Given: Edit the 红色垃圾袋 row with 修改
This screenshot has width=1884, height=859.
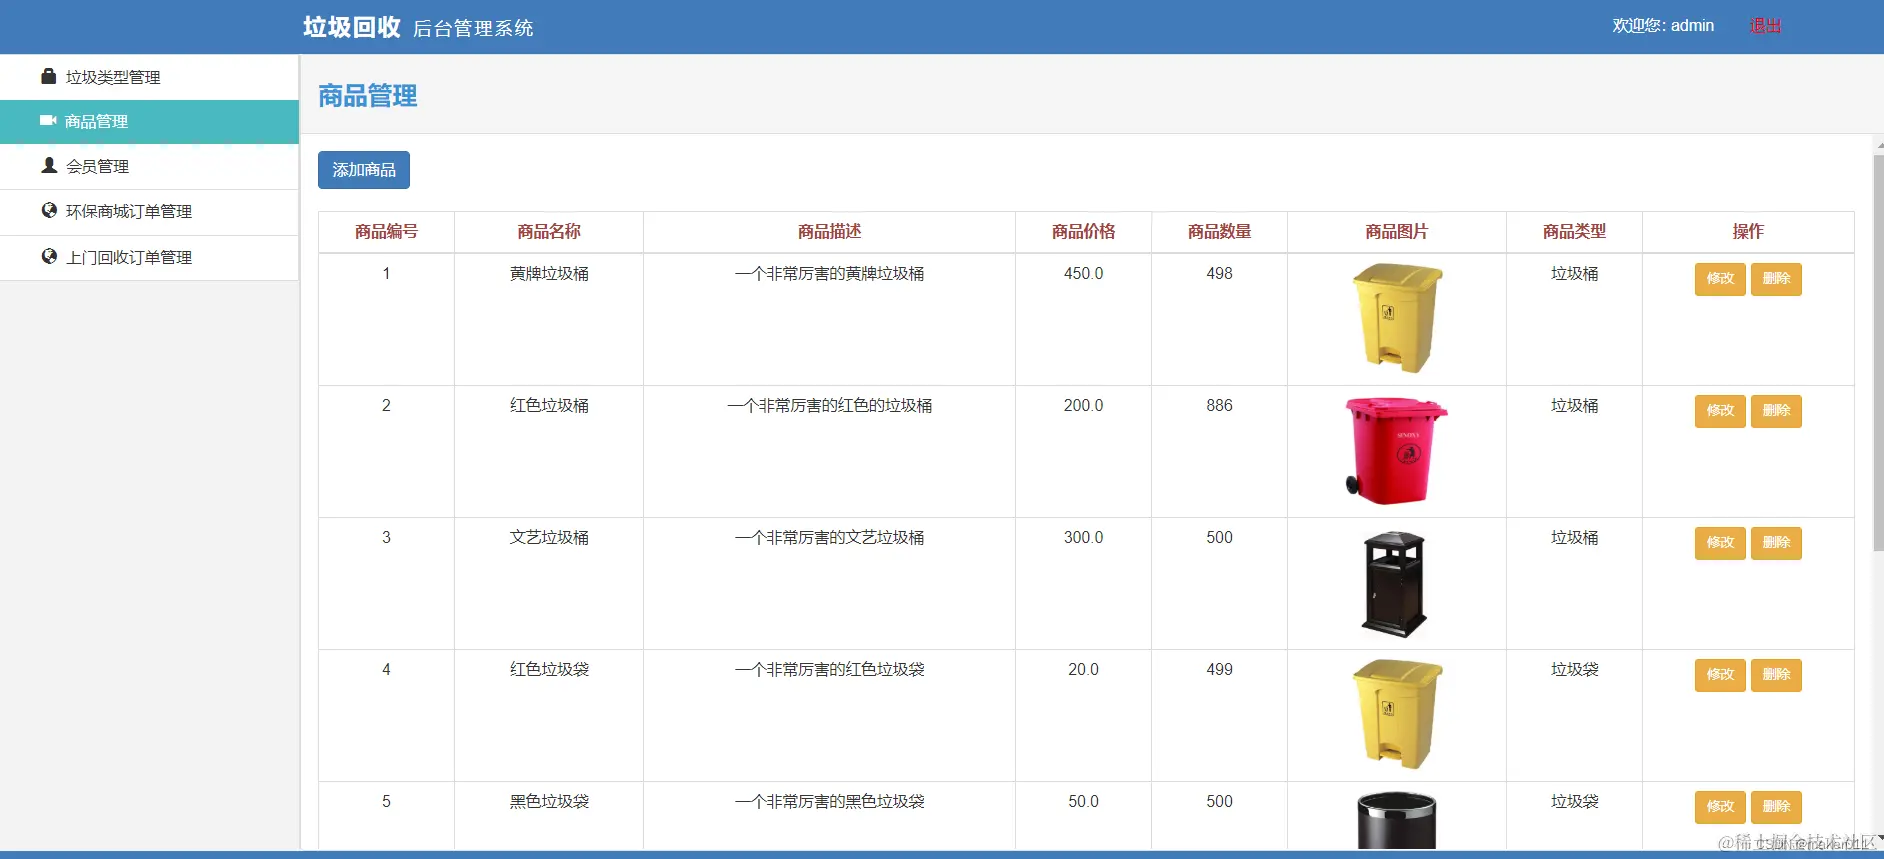Looking at the screenshot, I should tap(1720, 675).
